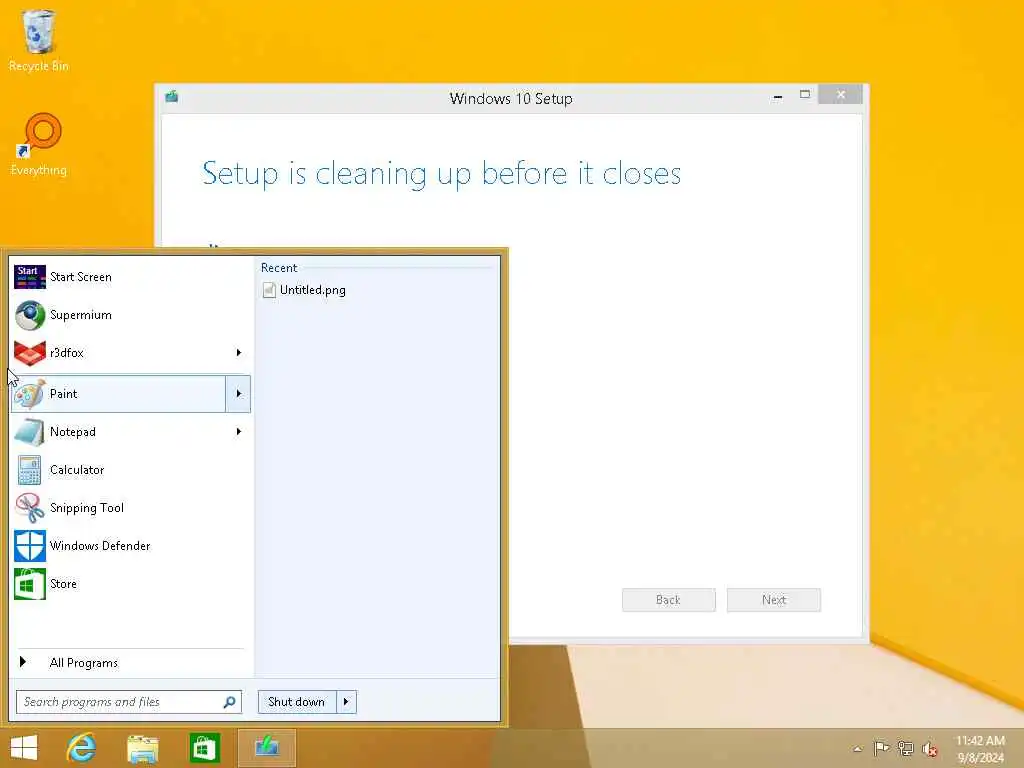Image resolution: width=1024 pixels, height=768 pixels.
Task: Open the Calculator icon
Action: (30, 470)
